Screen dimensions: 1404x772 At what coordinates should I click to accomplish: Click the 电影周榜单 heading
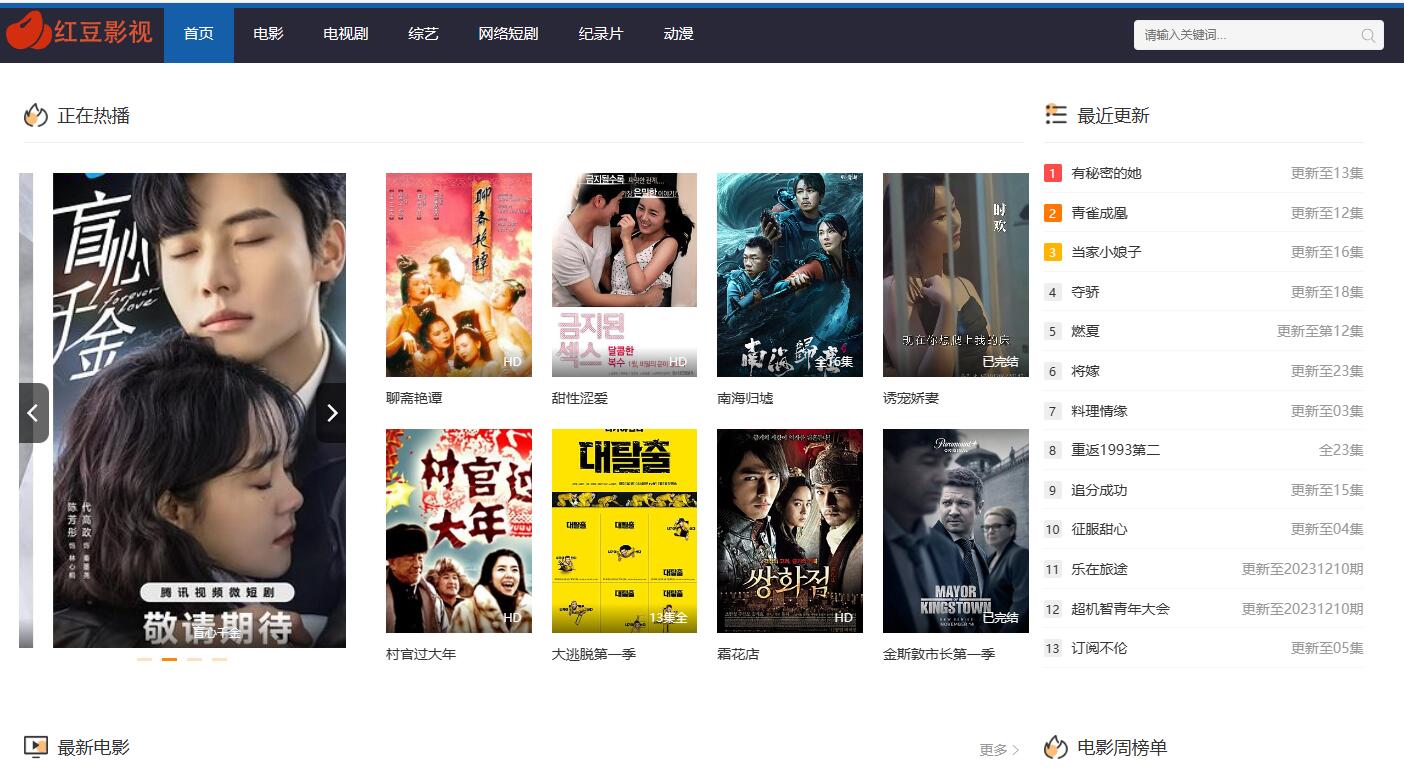click(1122, 747)
